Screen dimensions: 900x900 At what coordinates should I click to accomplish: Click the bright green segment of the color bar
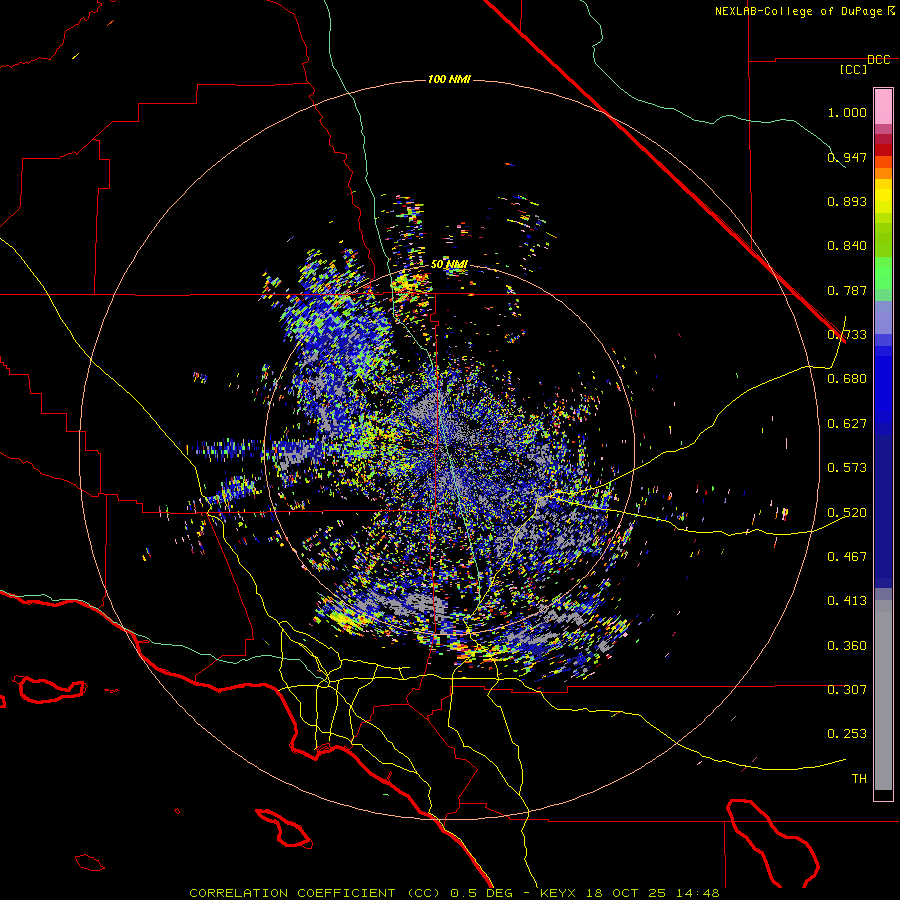[x=883, y=273]
